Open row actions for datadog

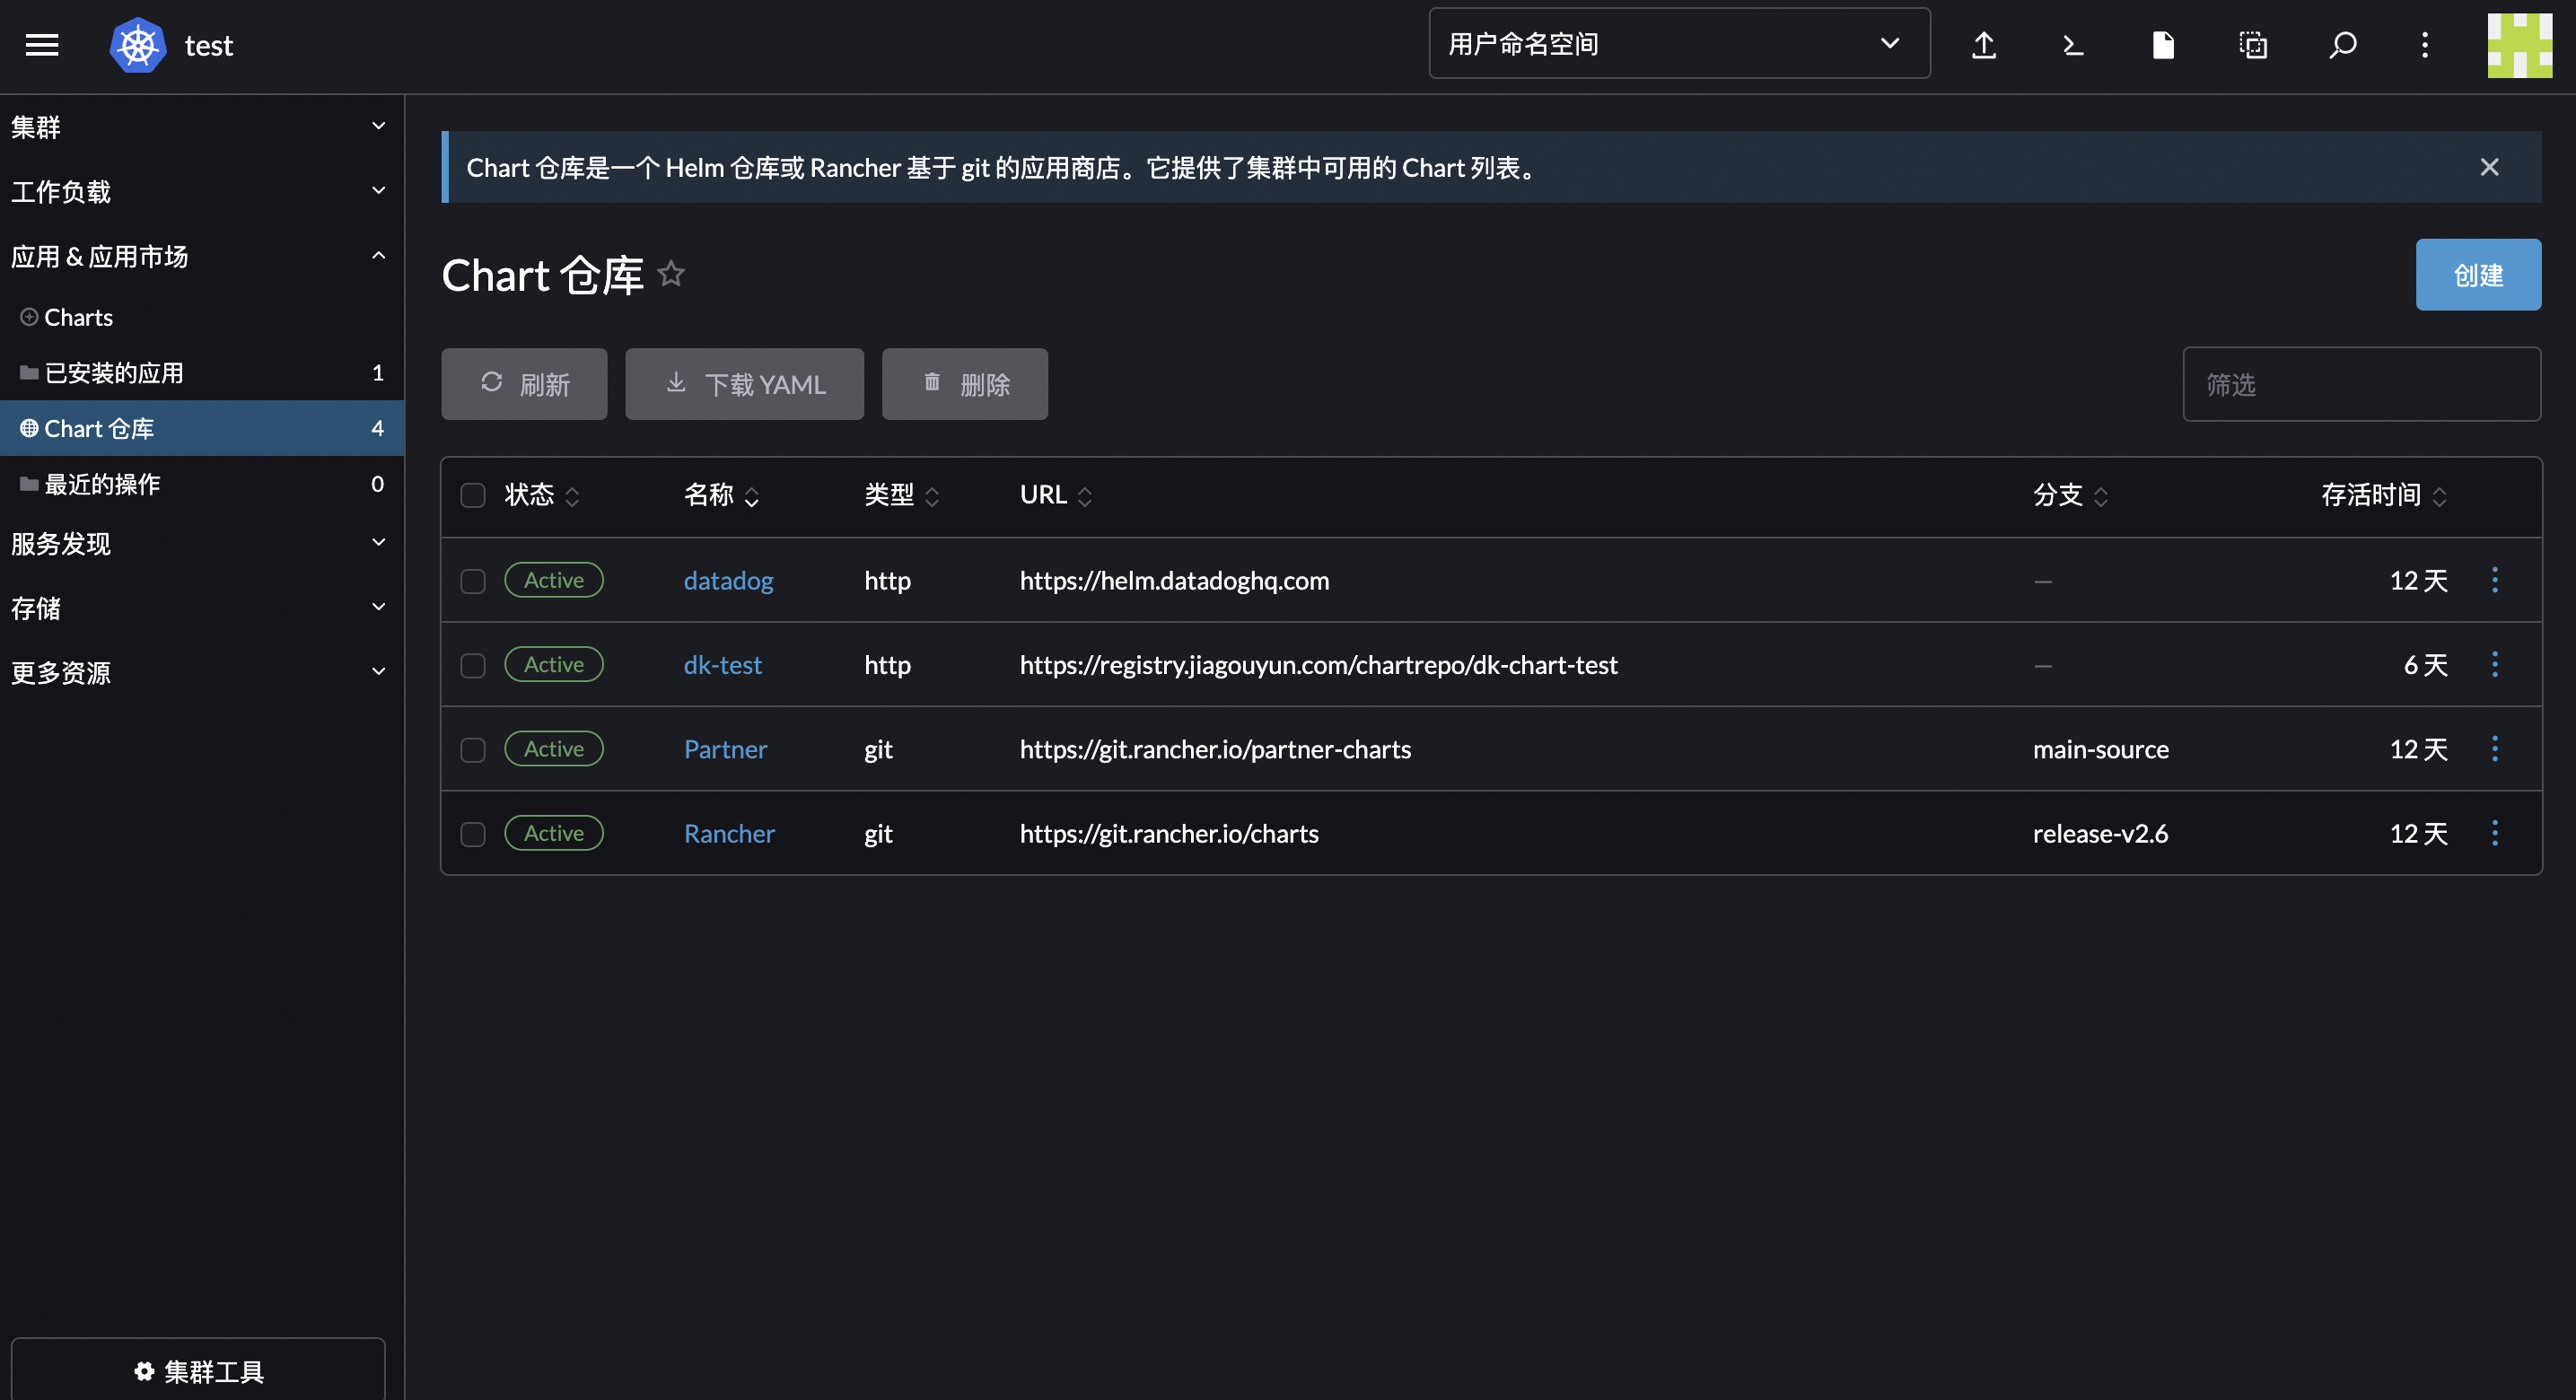tap(2495, 580)
